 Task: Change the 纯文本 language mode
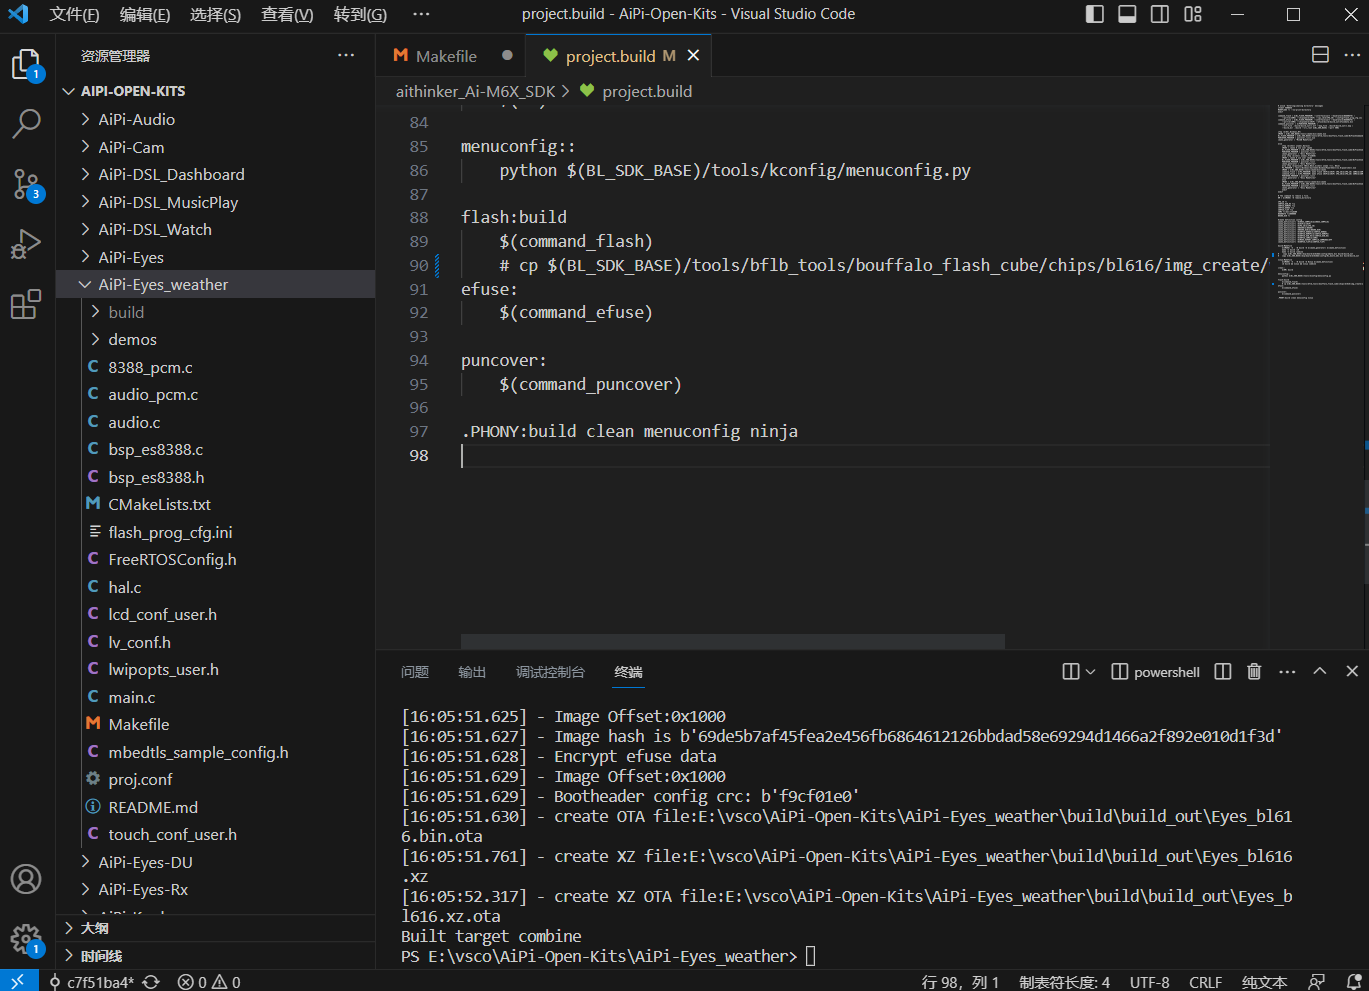tap(1264, 982)
